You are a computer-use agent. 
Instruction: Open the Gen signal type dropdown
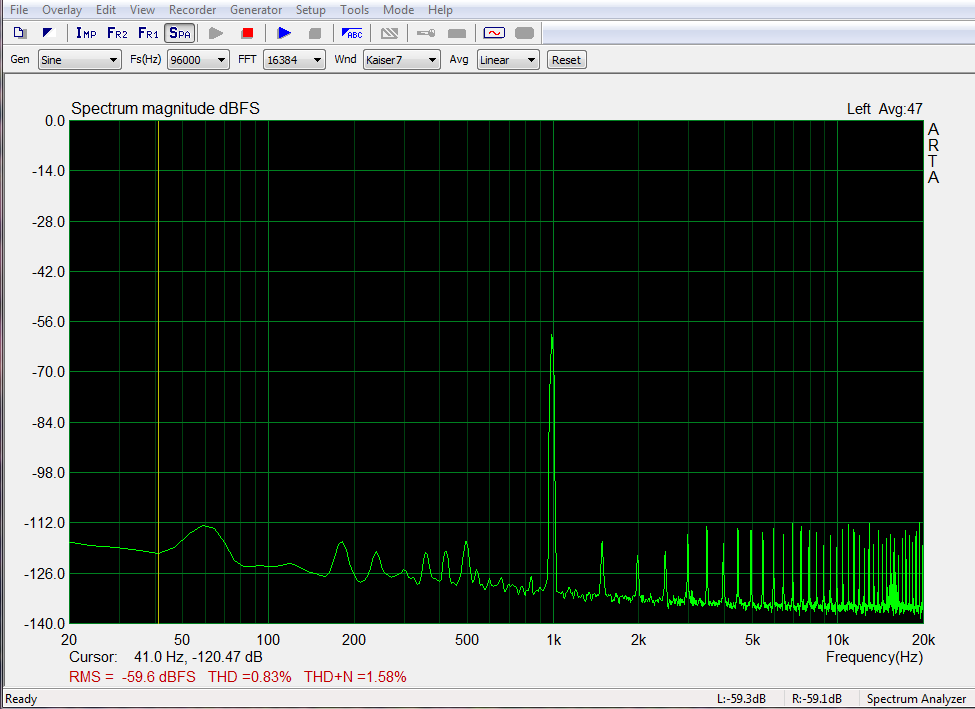click(80, 60)
